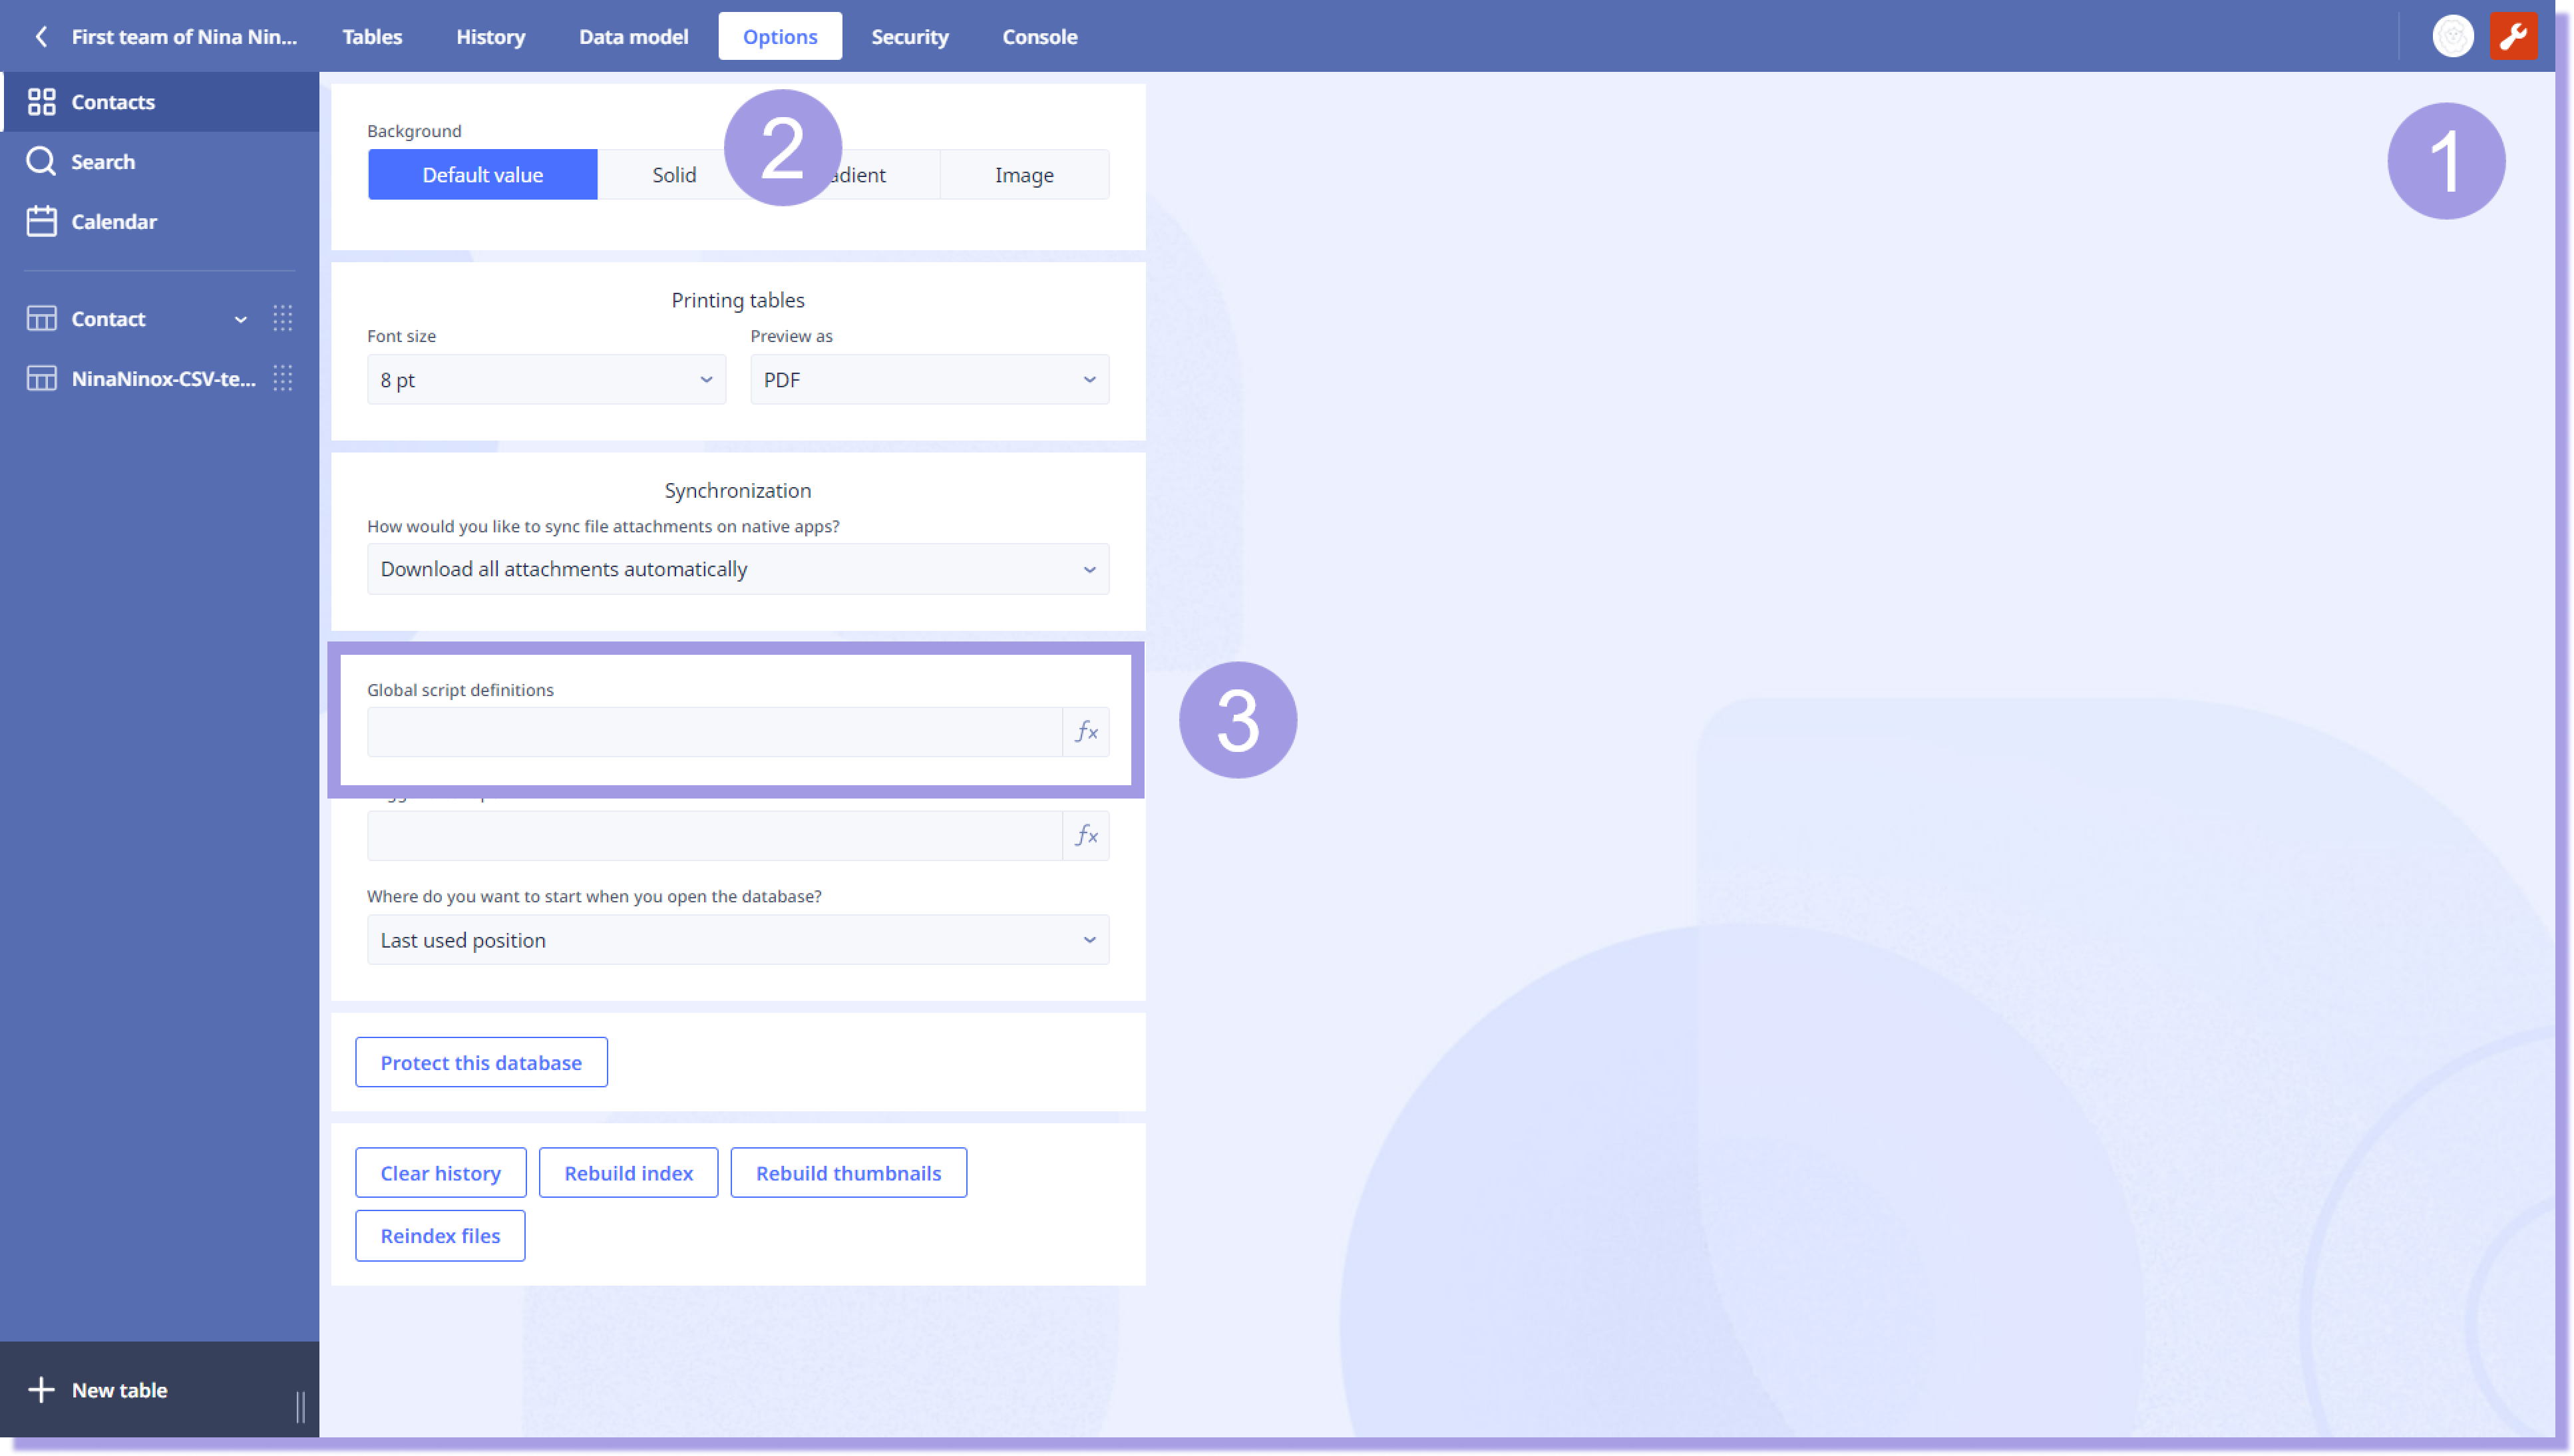Image resolution: width=2574 pixels, height=1456 pixels.
Task: Click the drag handle beside Contact table
Action: tap(283, 319)
